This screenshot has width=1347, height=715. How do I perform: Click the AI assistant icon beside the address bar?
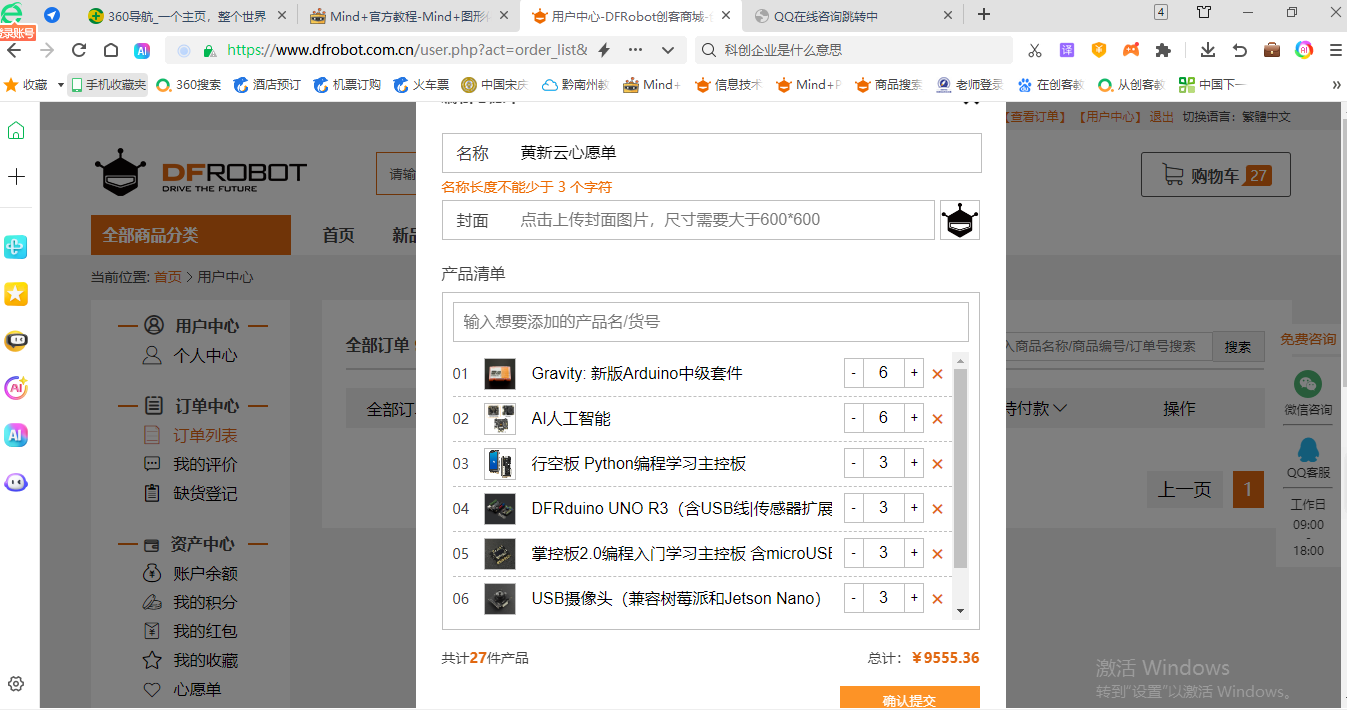[142, 50]
